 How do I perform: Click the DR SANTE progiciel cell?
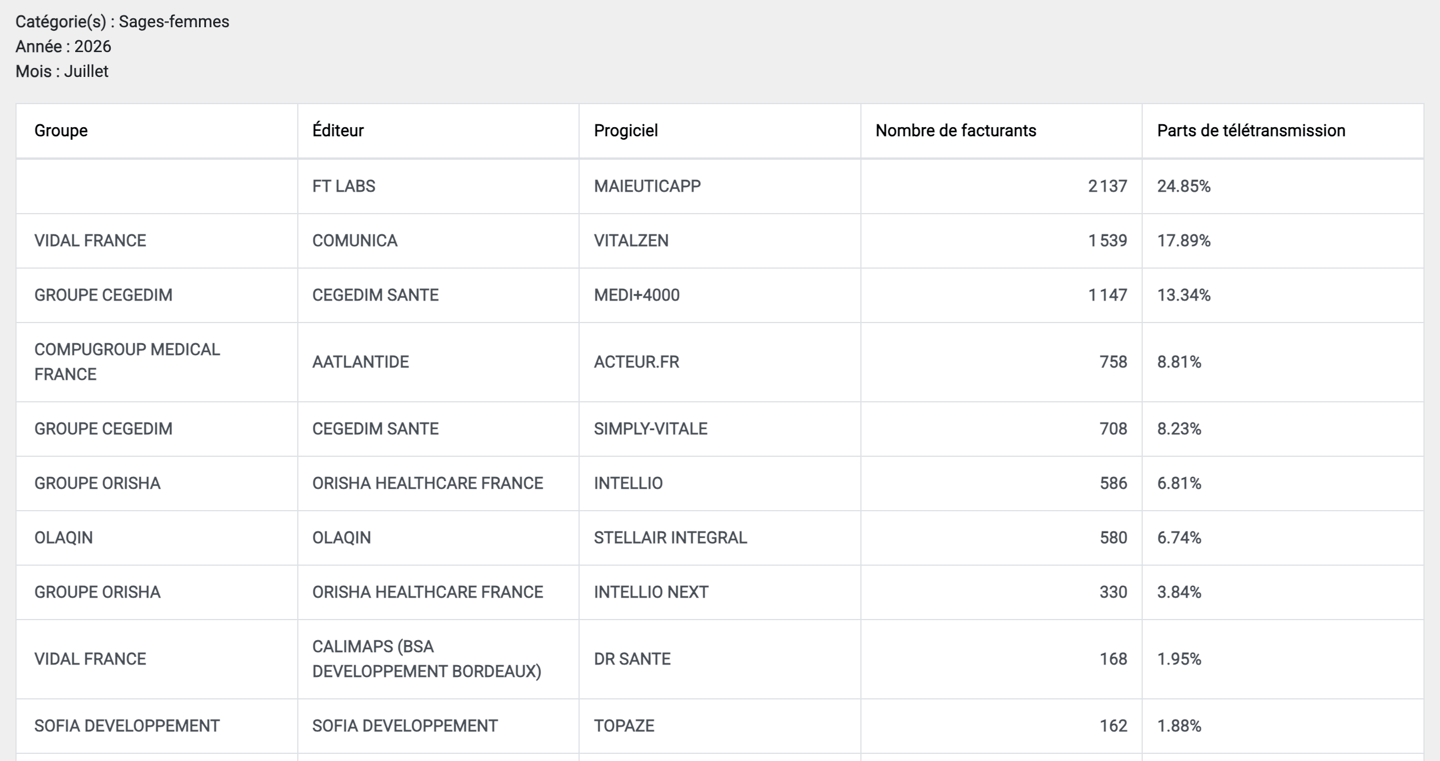point(720,659)
